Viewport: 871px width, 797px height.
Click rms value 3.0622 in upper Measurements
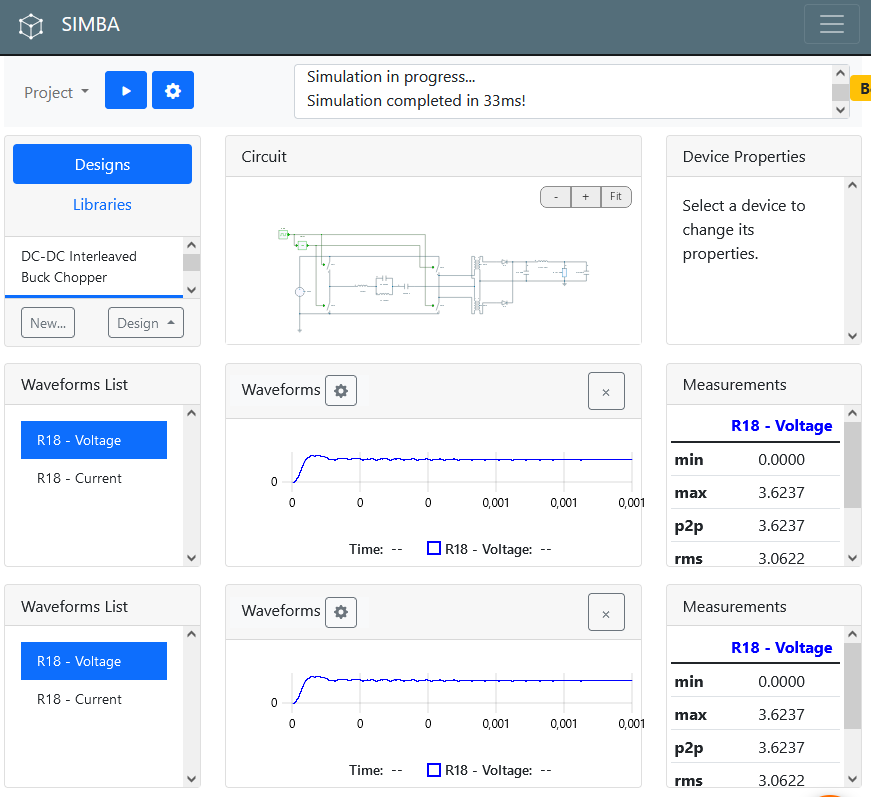[781, 558]
